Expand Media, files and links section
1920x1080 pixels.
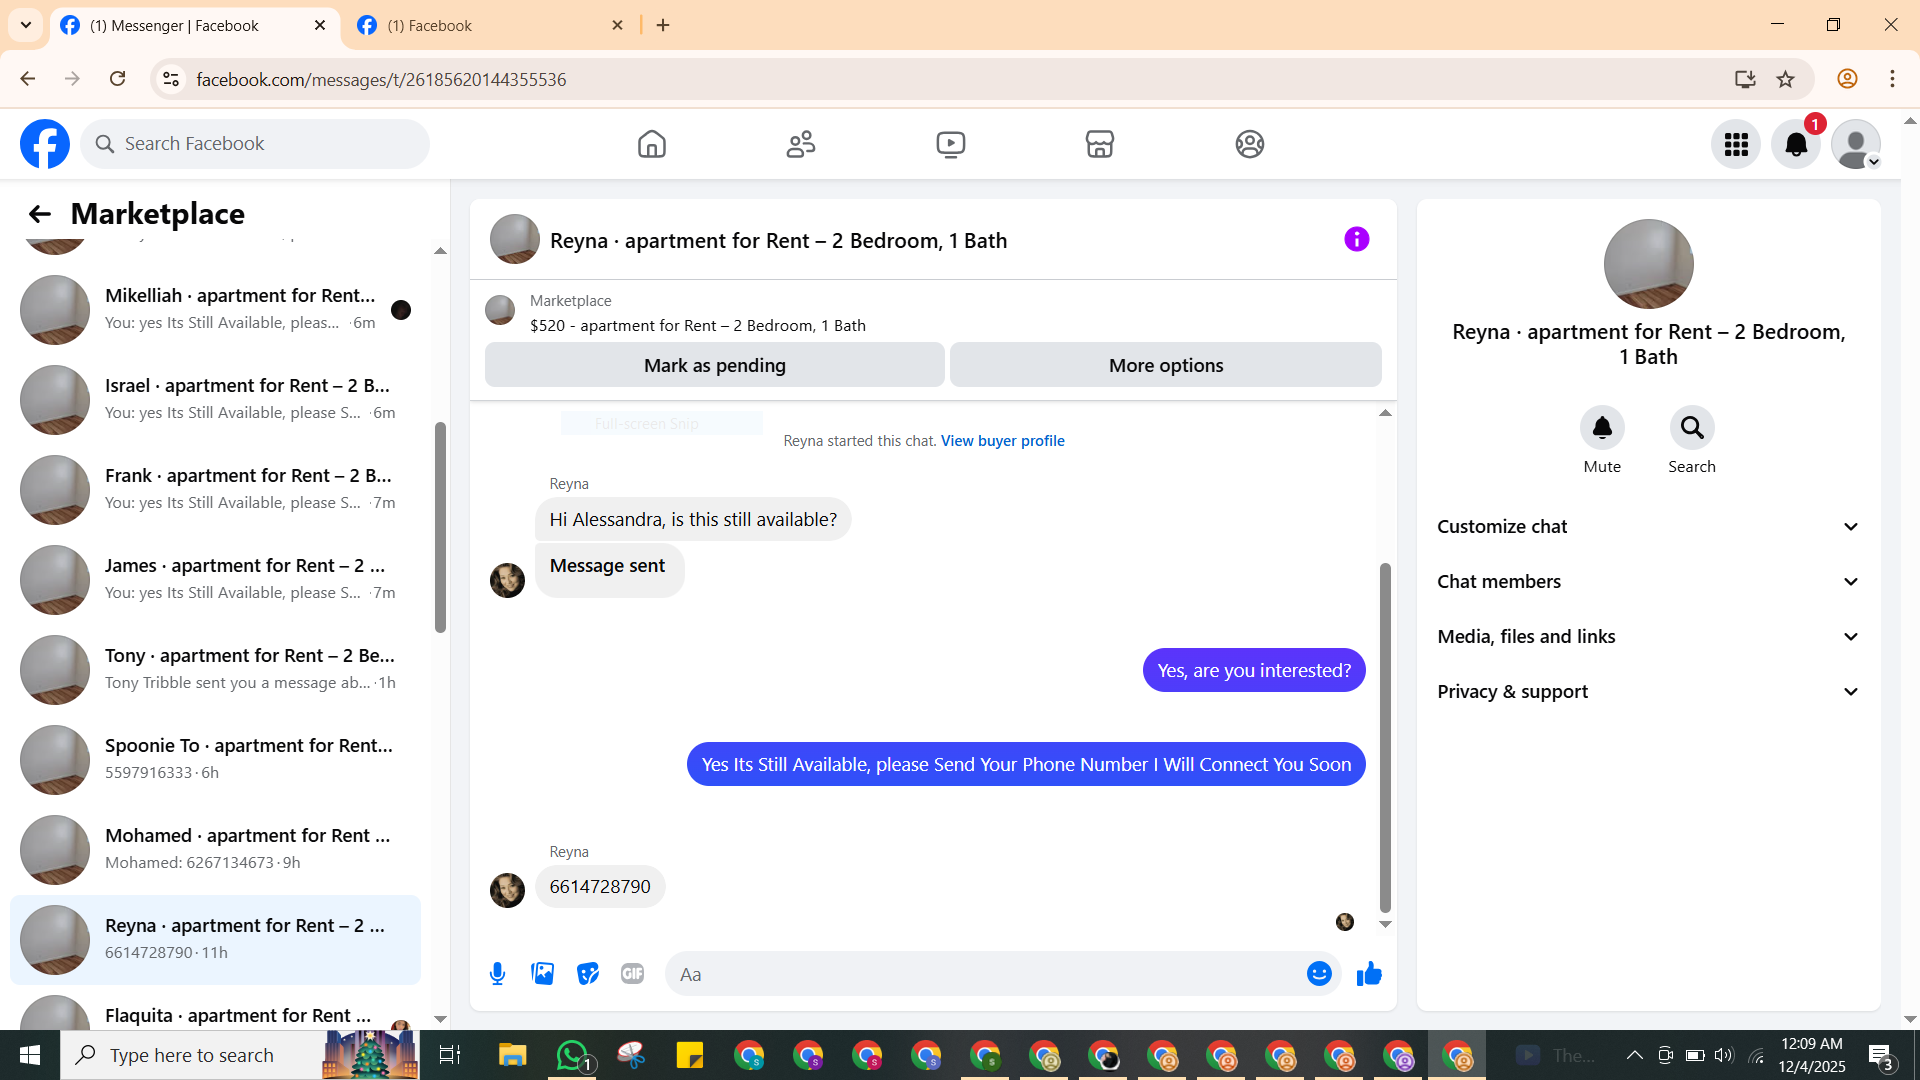(1648, 637)
